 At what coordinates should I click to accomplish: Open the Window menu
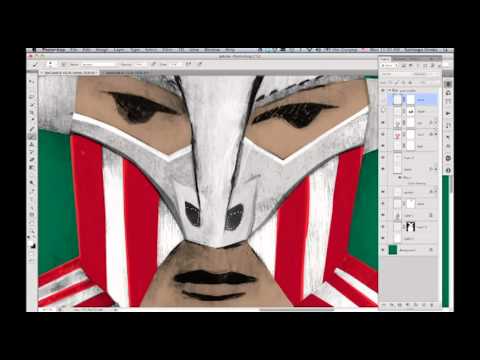pos(212,50)
